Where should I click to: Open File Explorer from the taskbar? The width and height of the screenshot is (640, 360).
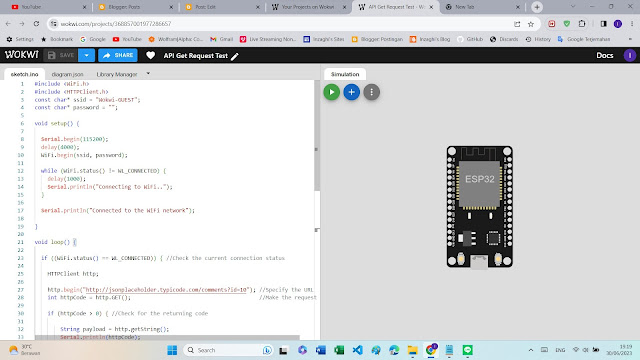click(x=412, y=350)
